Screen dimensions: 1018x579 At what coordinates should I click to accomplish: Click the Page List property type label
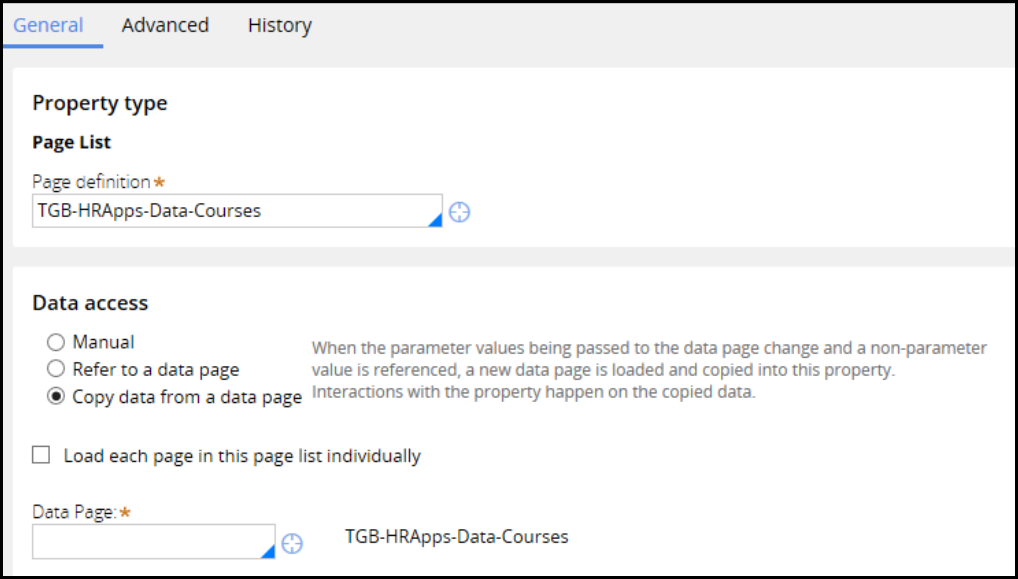click(x=72, y=143)
